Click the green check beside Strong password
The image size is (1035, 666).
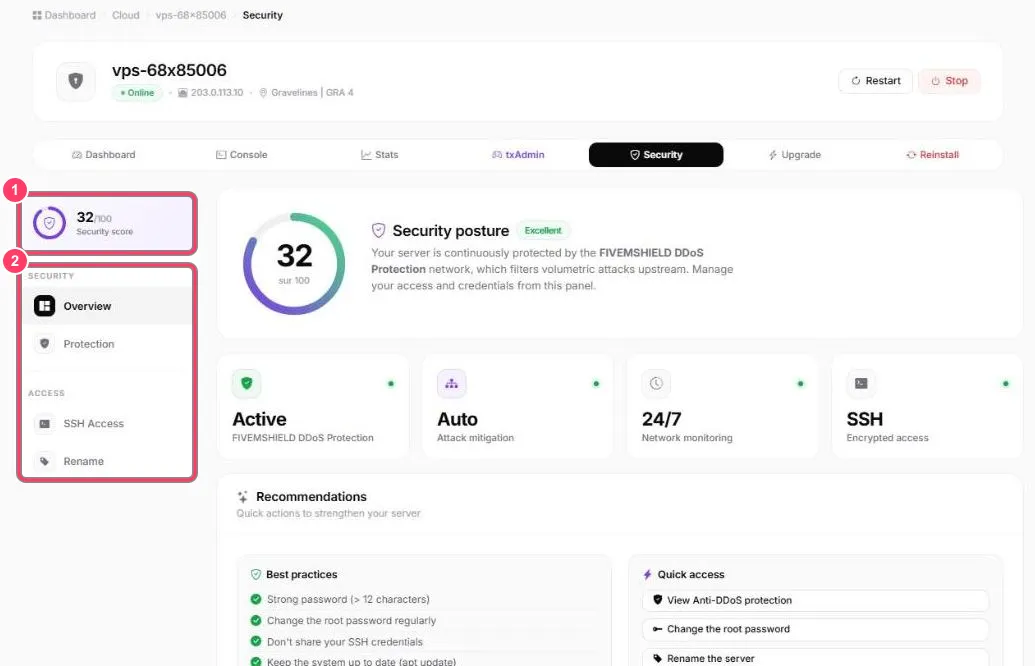point(256,599)
